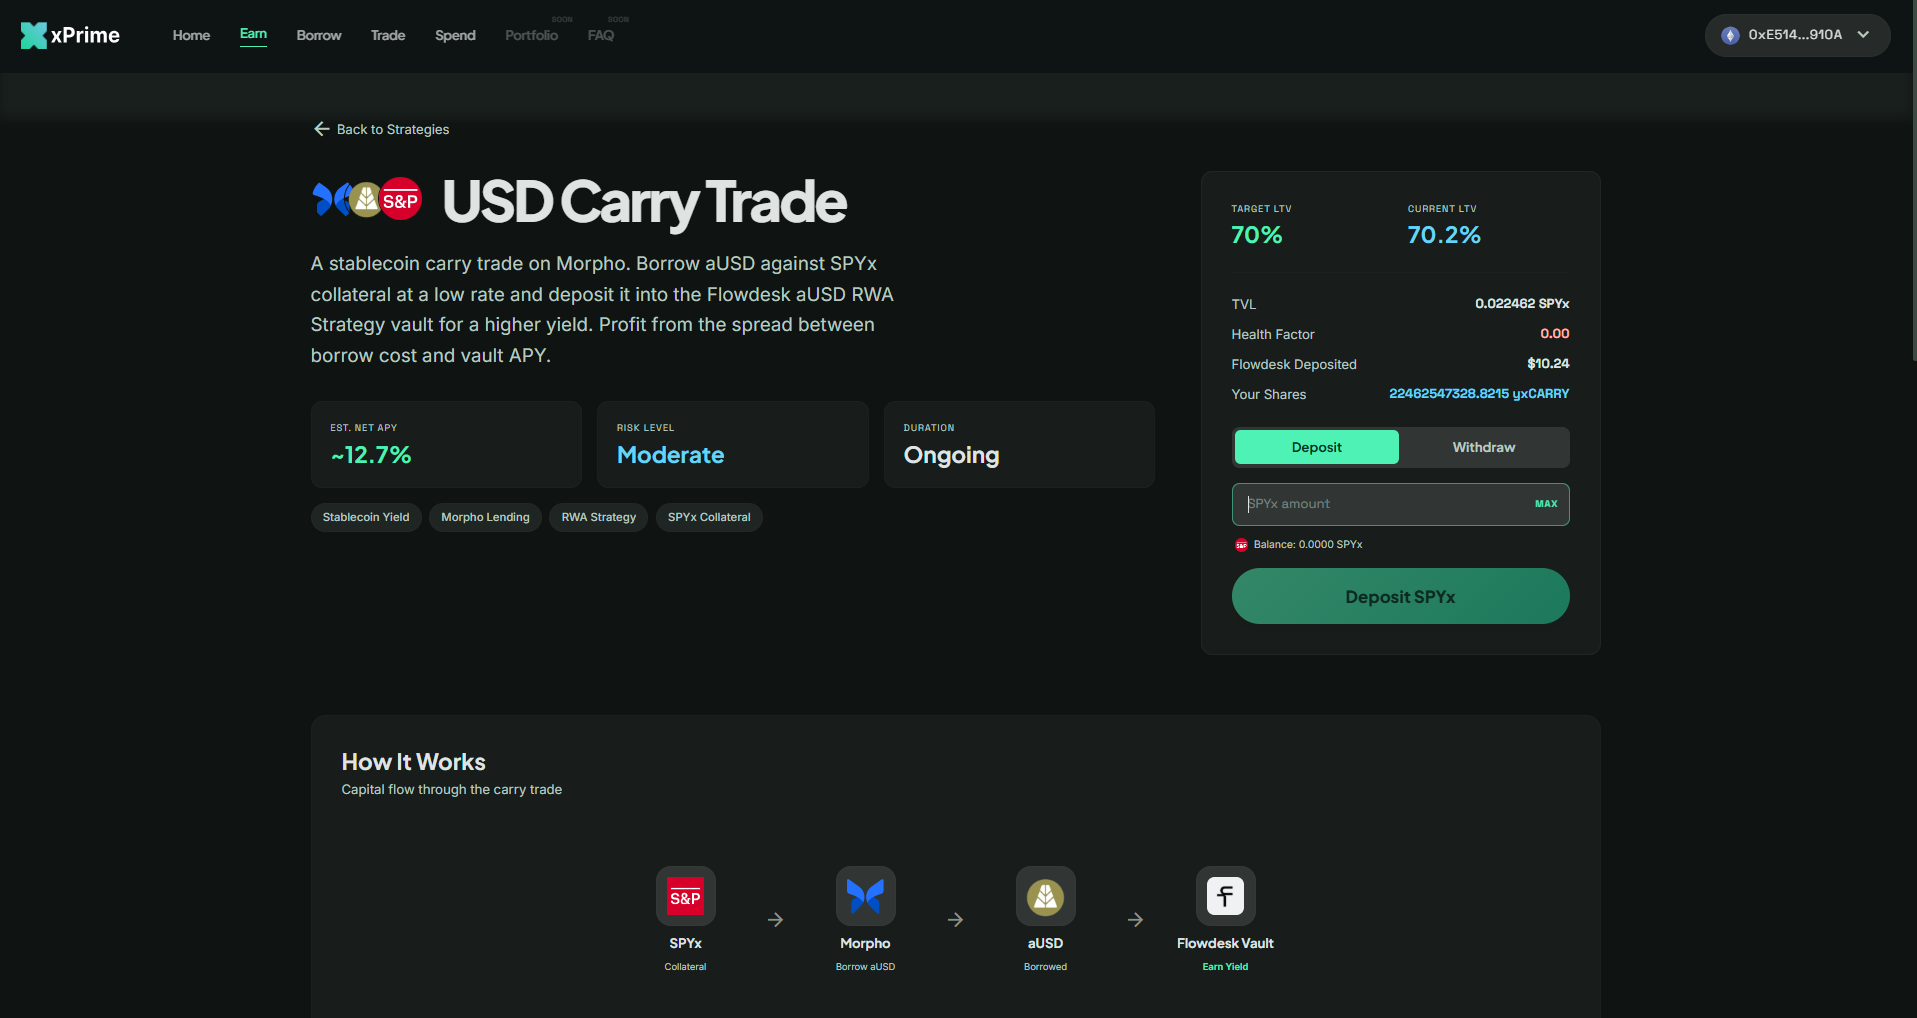
Task: Click the Borrow aUSD label under Morpho
Action: tap(865, 967)
